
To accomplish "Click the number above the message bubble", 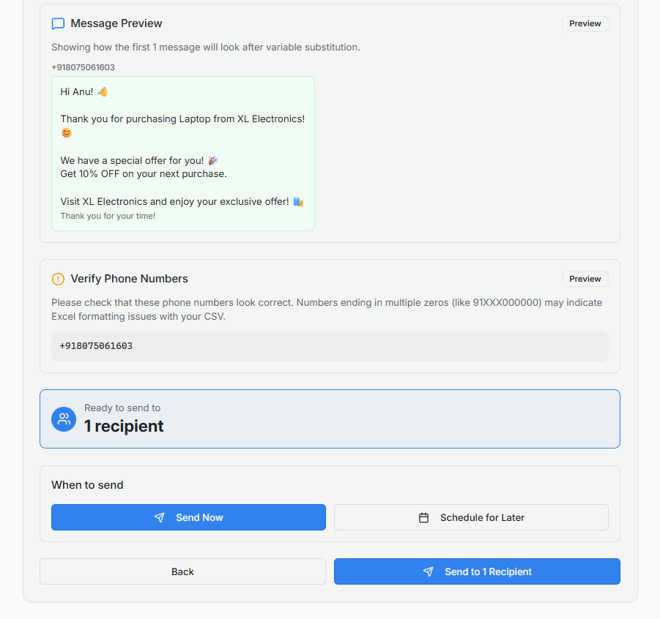I will coord(83,67).
